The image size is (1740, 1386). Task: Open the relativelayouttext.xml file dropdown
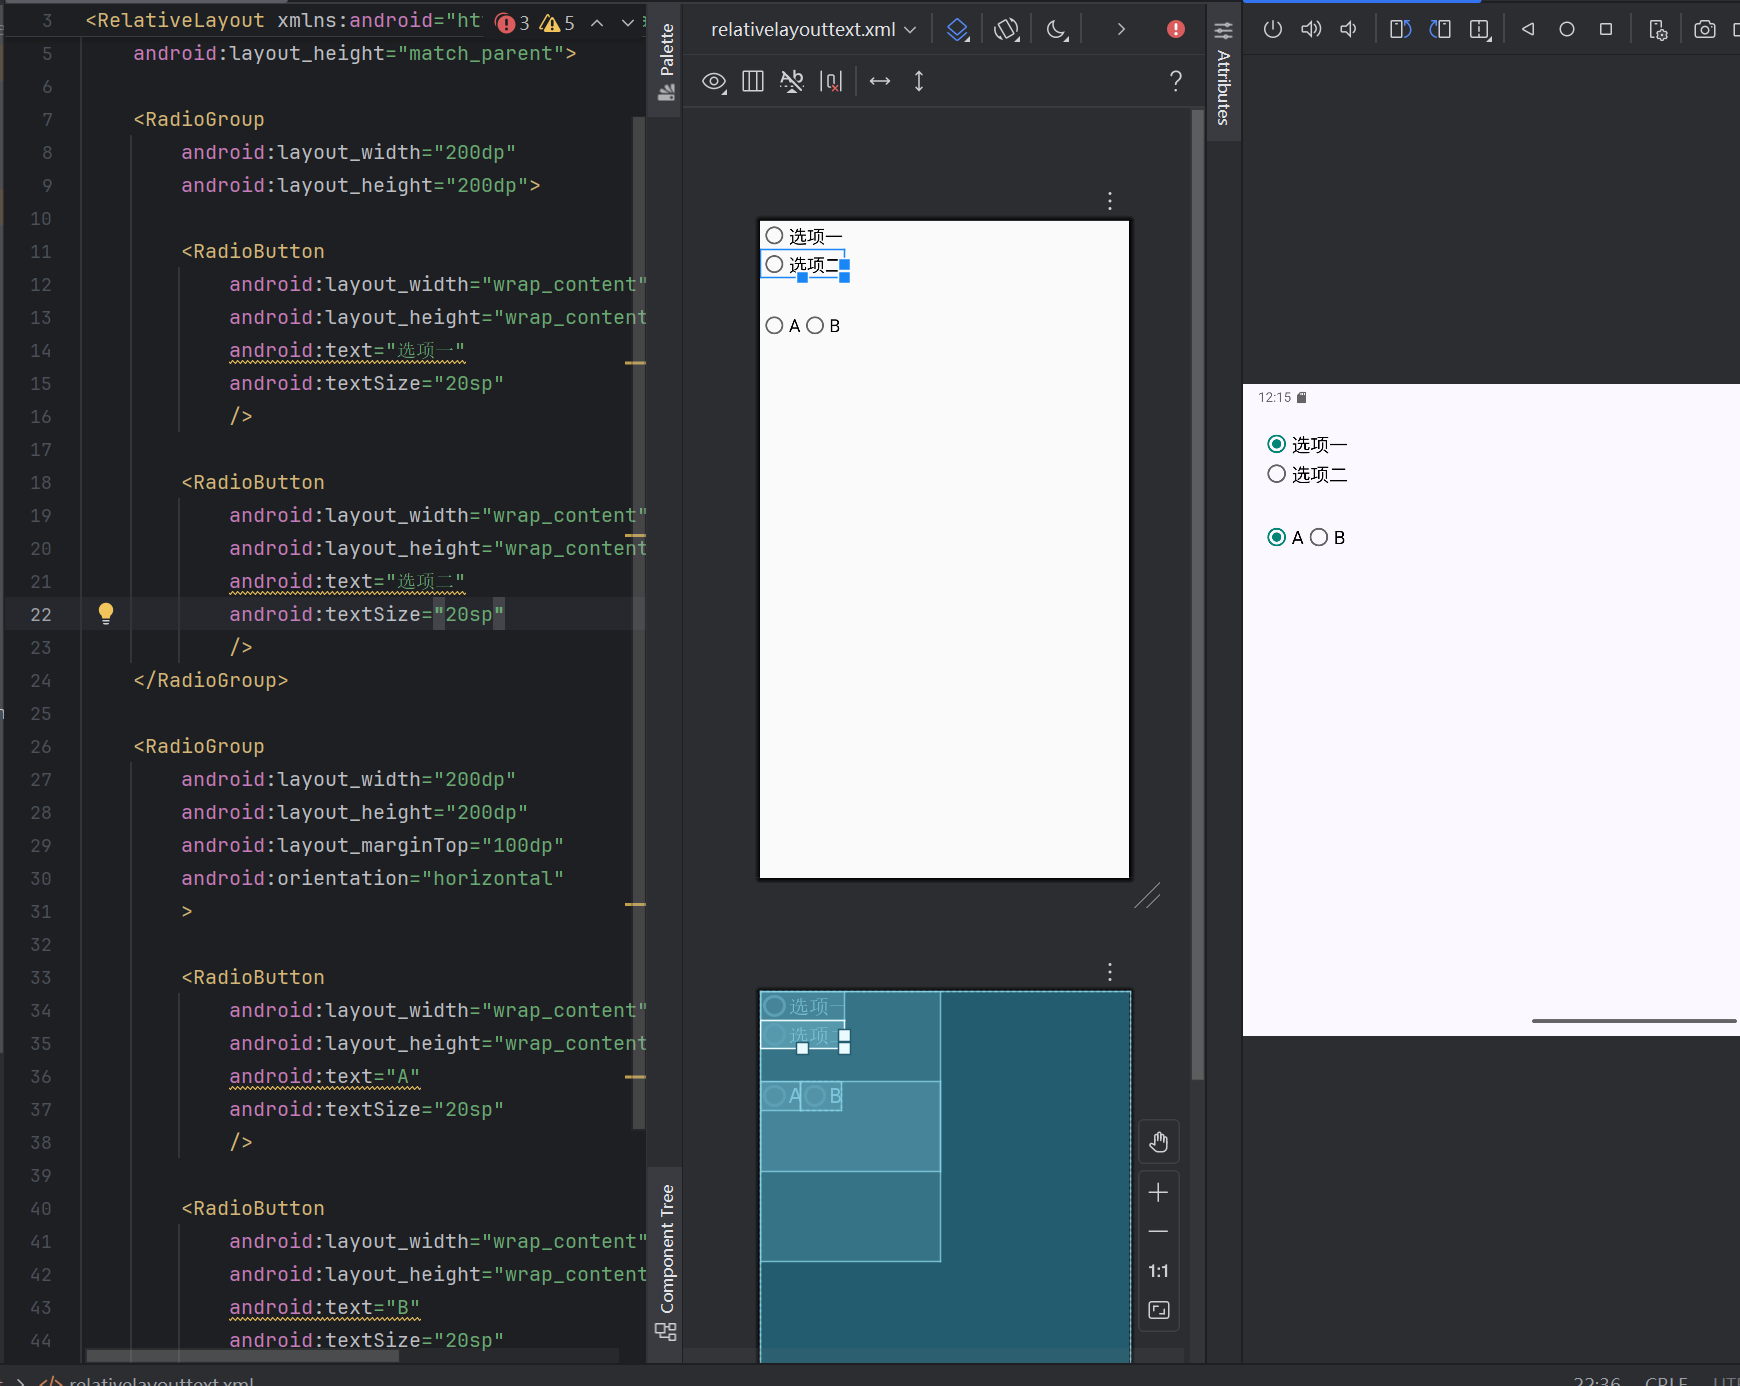[x=813, y=30]
